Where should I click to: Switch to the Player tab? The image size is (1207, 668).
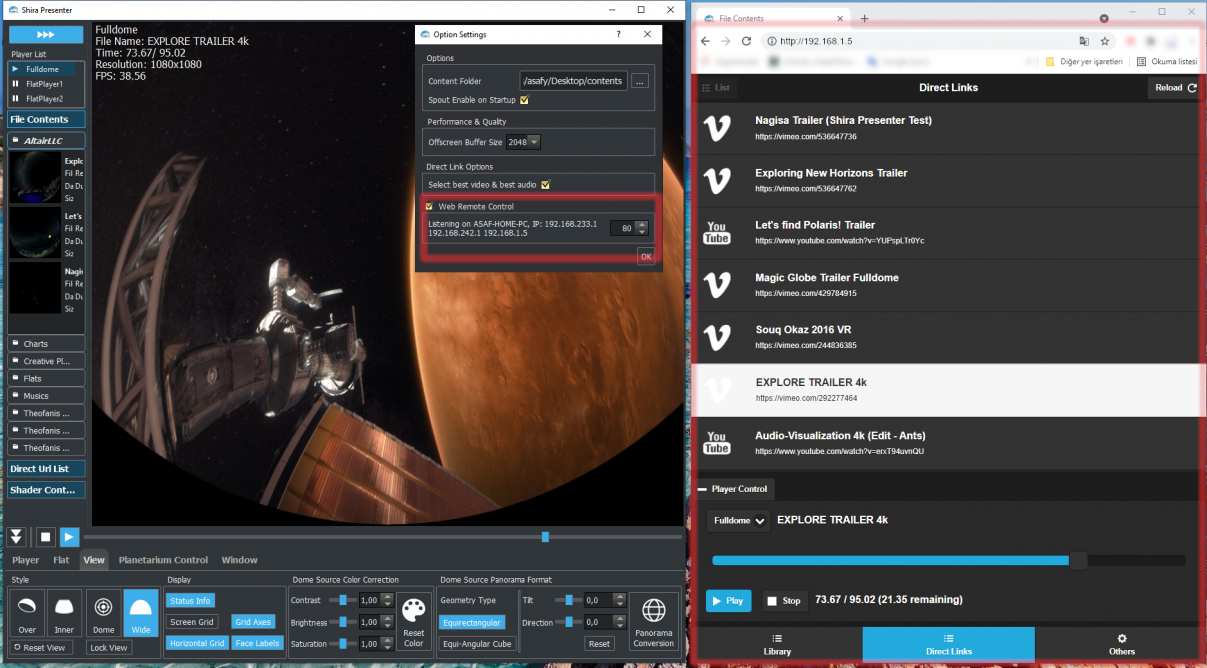point(26,560)
